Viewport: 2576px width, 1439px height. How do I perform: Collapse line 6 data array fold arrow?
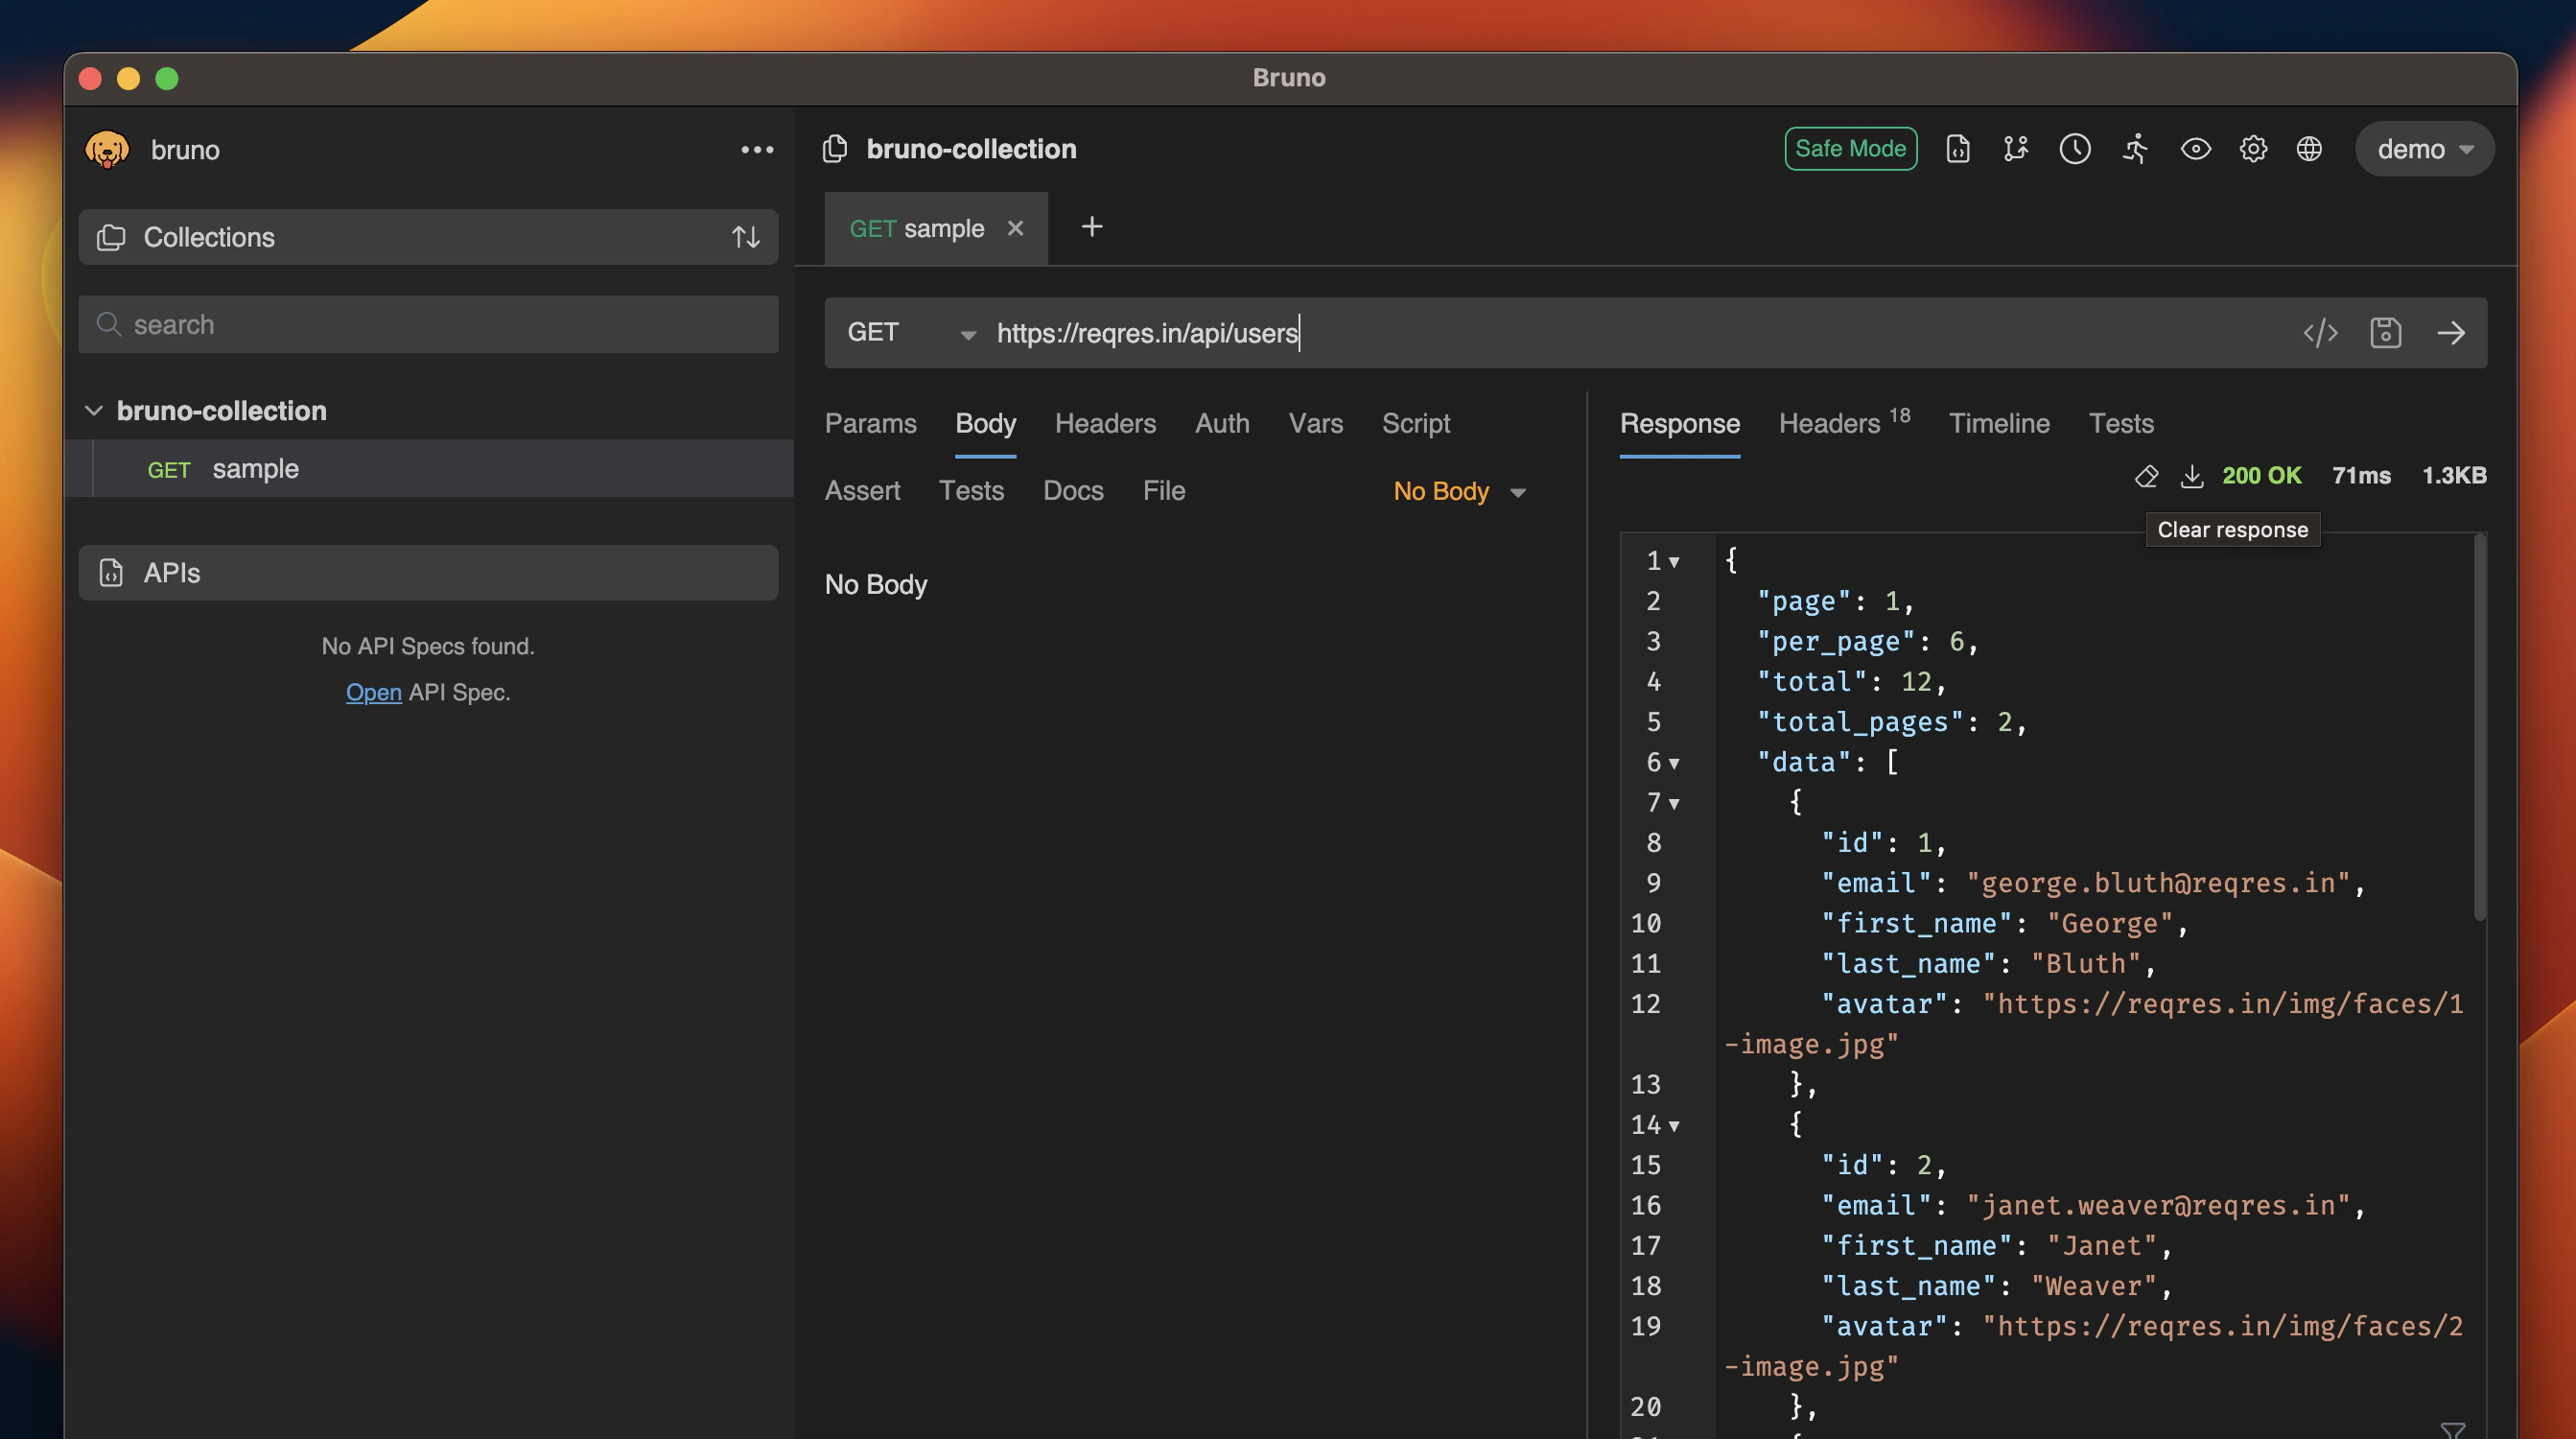pyautogui.click(x=1674, y=764)
